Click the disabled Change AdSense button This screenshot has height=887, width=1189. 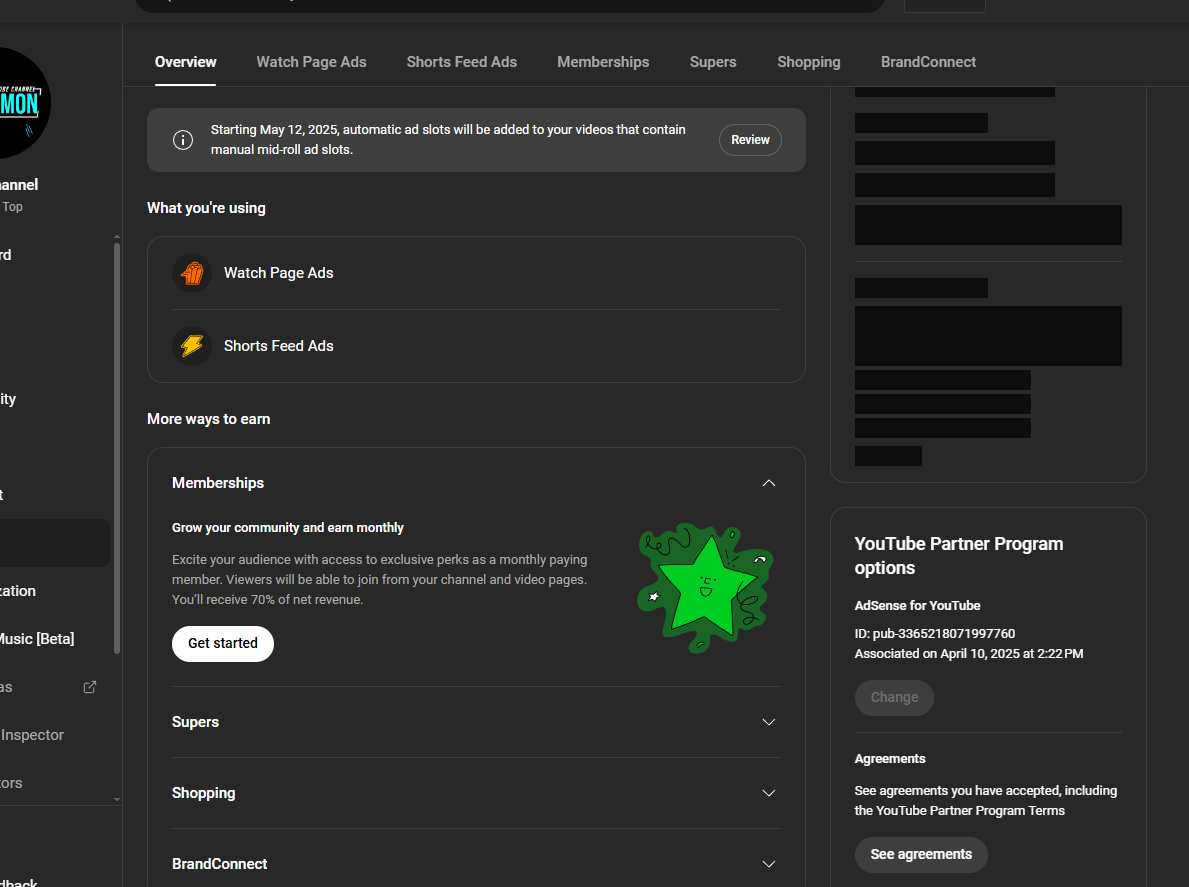[894, 697]
